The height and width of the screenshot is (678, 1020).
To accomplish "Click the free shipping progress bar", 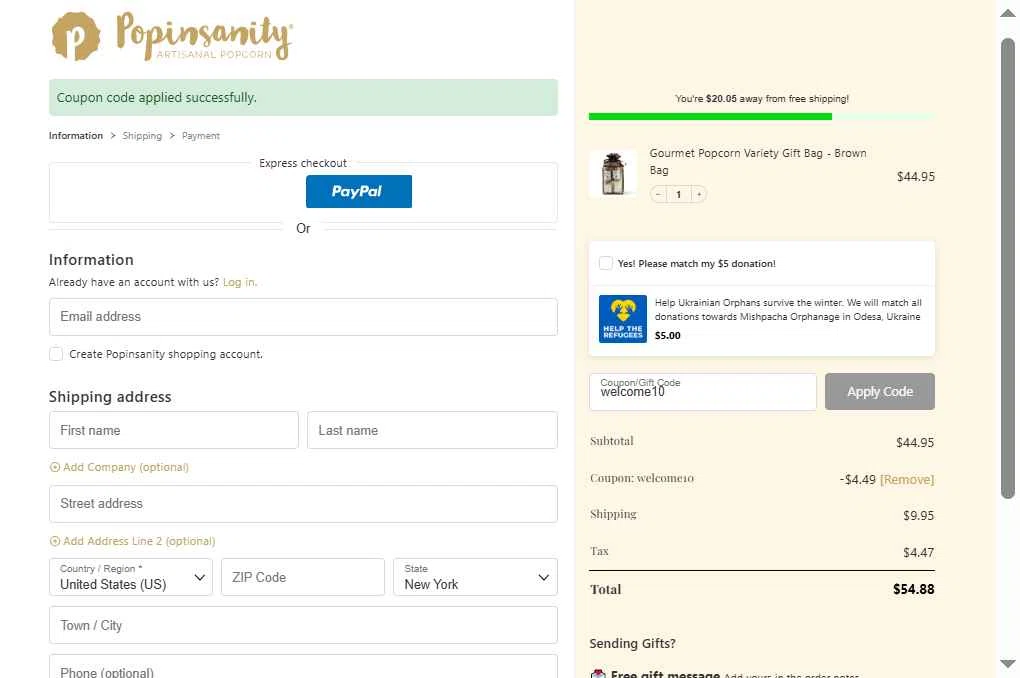I will tap(761, 116).
